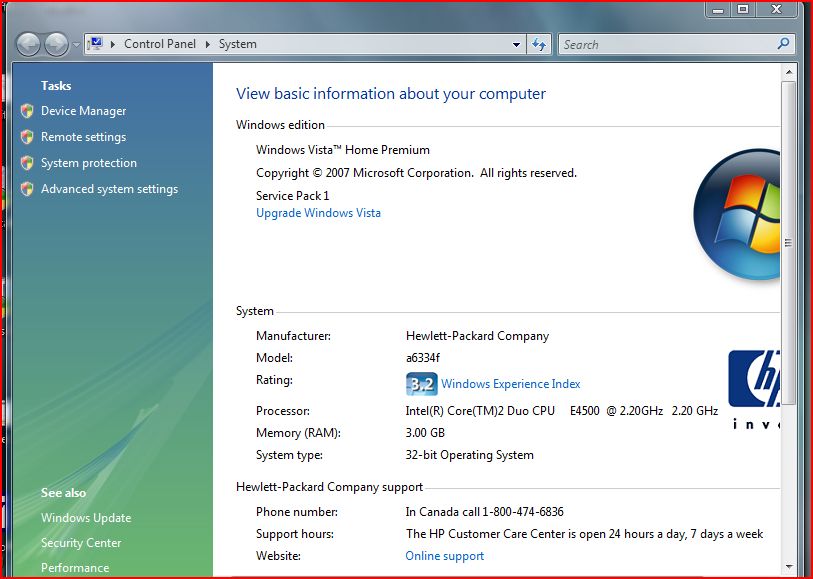The image size is (813, 579).
Task: Open the Windows Experience Index link
Action: point(511,384)
